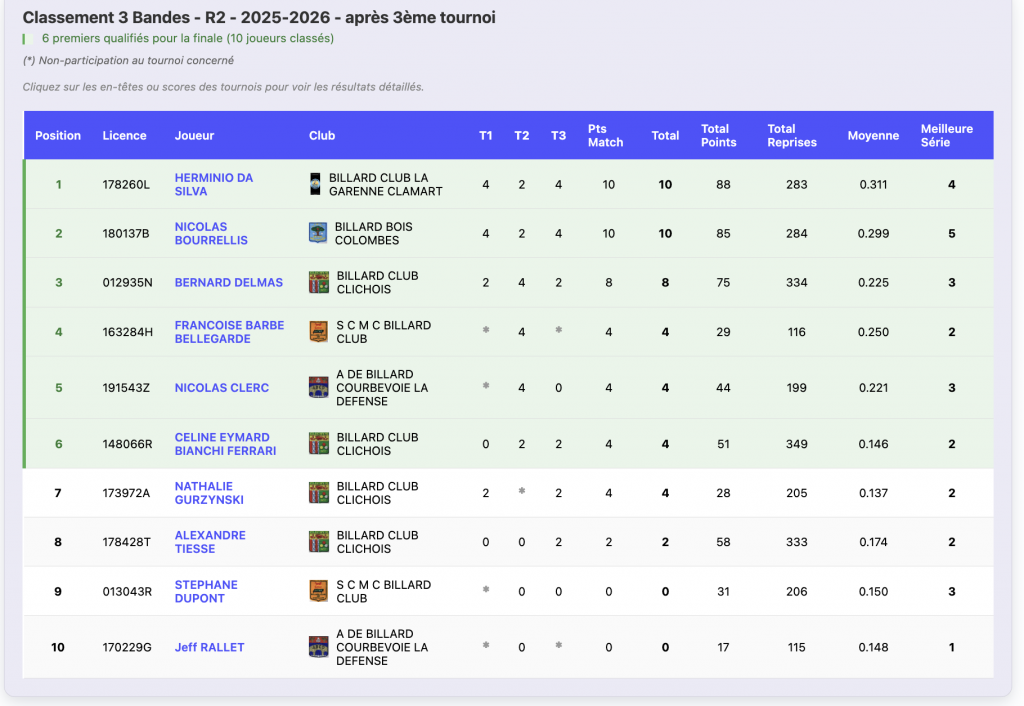
Task: Click the Meilleure Série column header
Action: click(946, 136)
